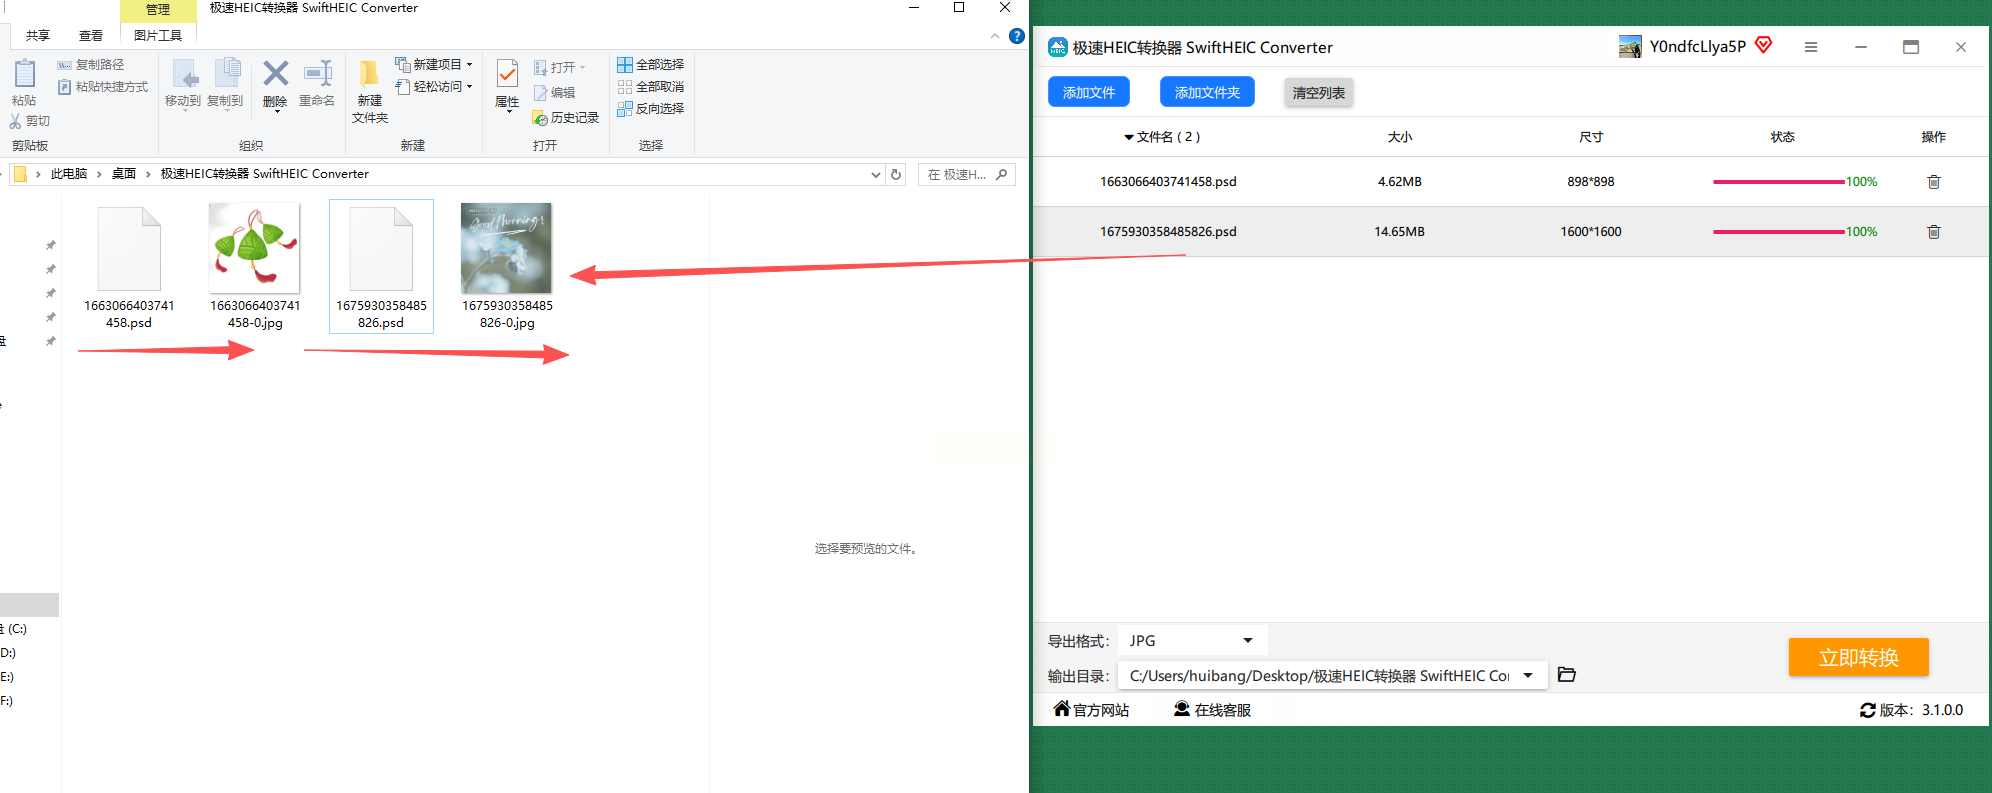Open the export format JPG dropdown
Screen dimensions: 1992x793
pyautogui.click(x=1192, y=641)
